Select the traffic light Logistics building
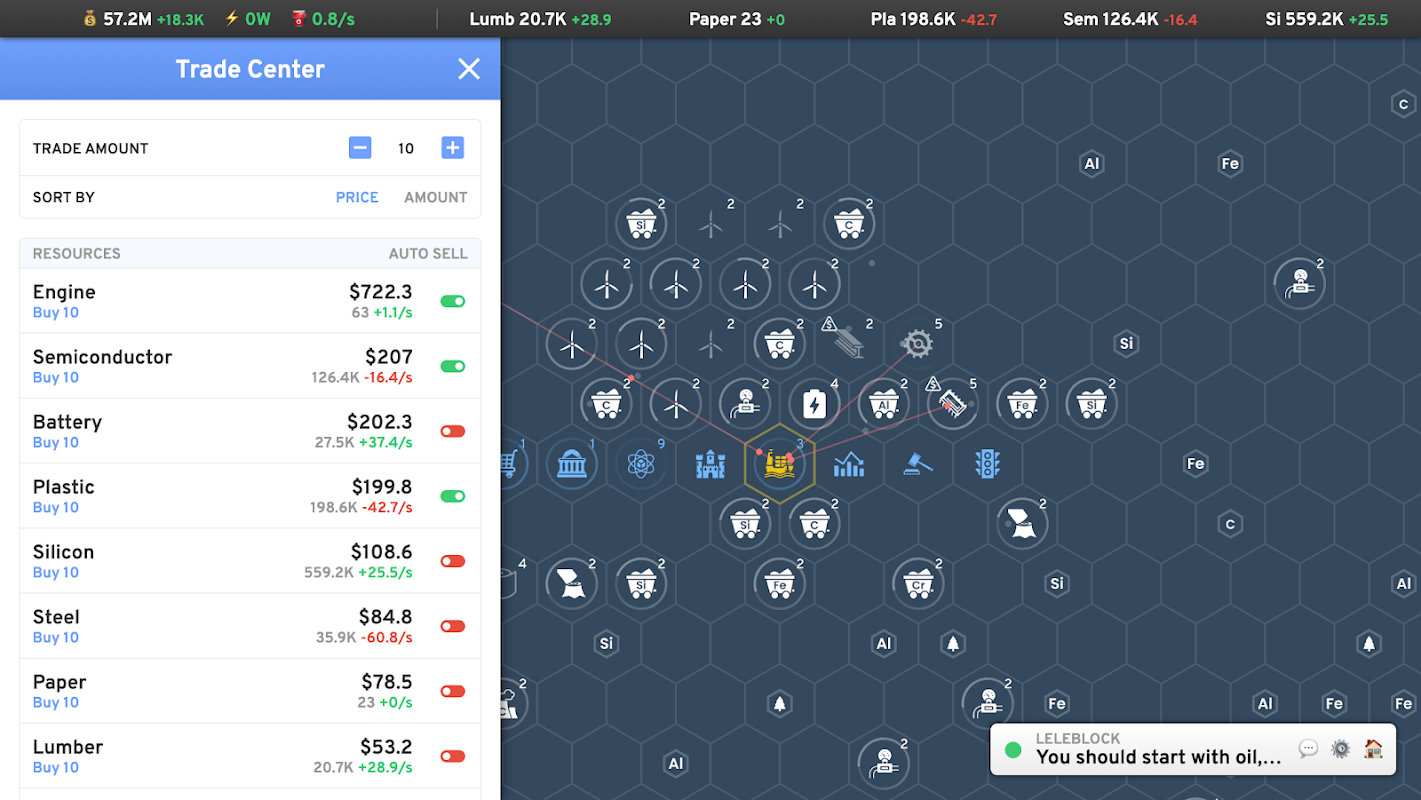Screen dimensions: 1421x800 click(987, 464)
